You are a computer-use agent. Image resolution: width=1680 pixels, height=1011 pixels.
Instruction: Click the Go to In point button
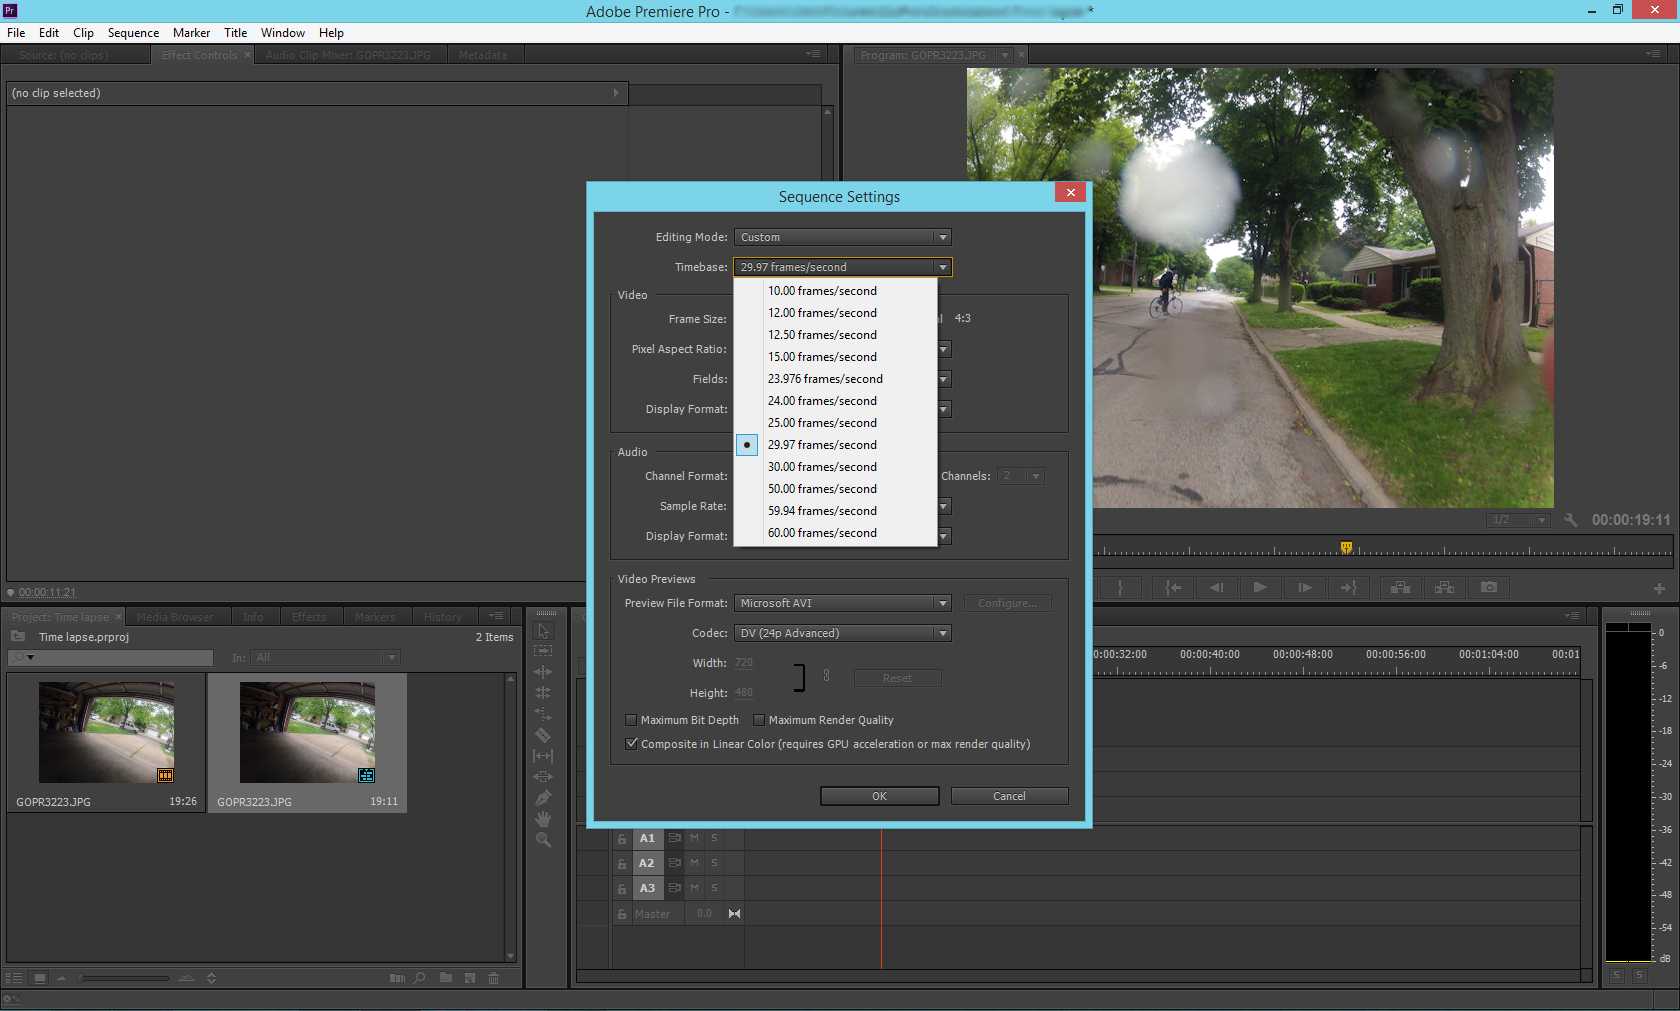point(1173,588)
